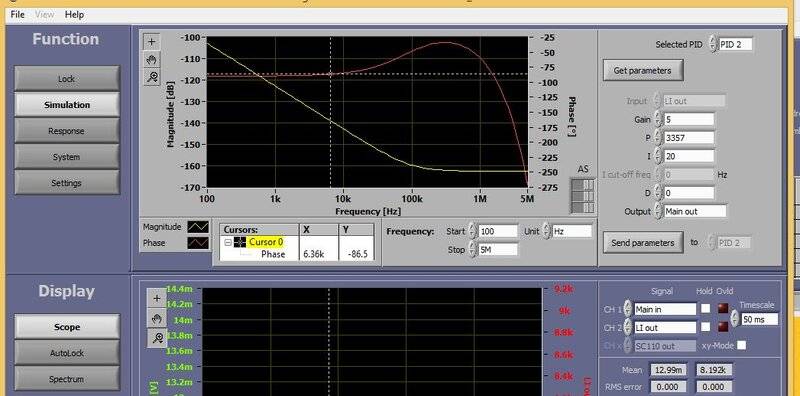Viewport: 800px width, 396px height.
Task: Open the Help menu
Action: click(x=74, y=14)
